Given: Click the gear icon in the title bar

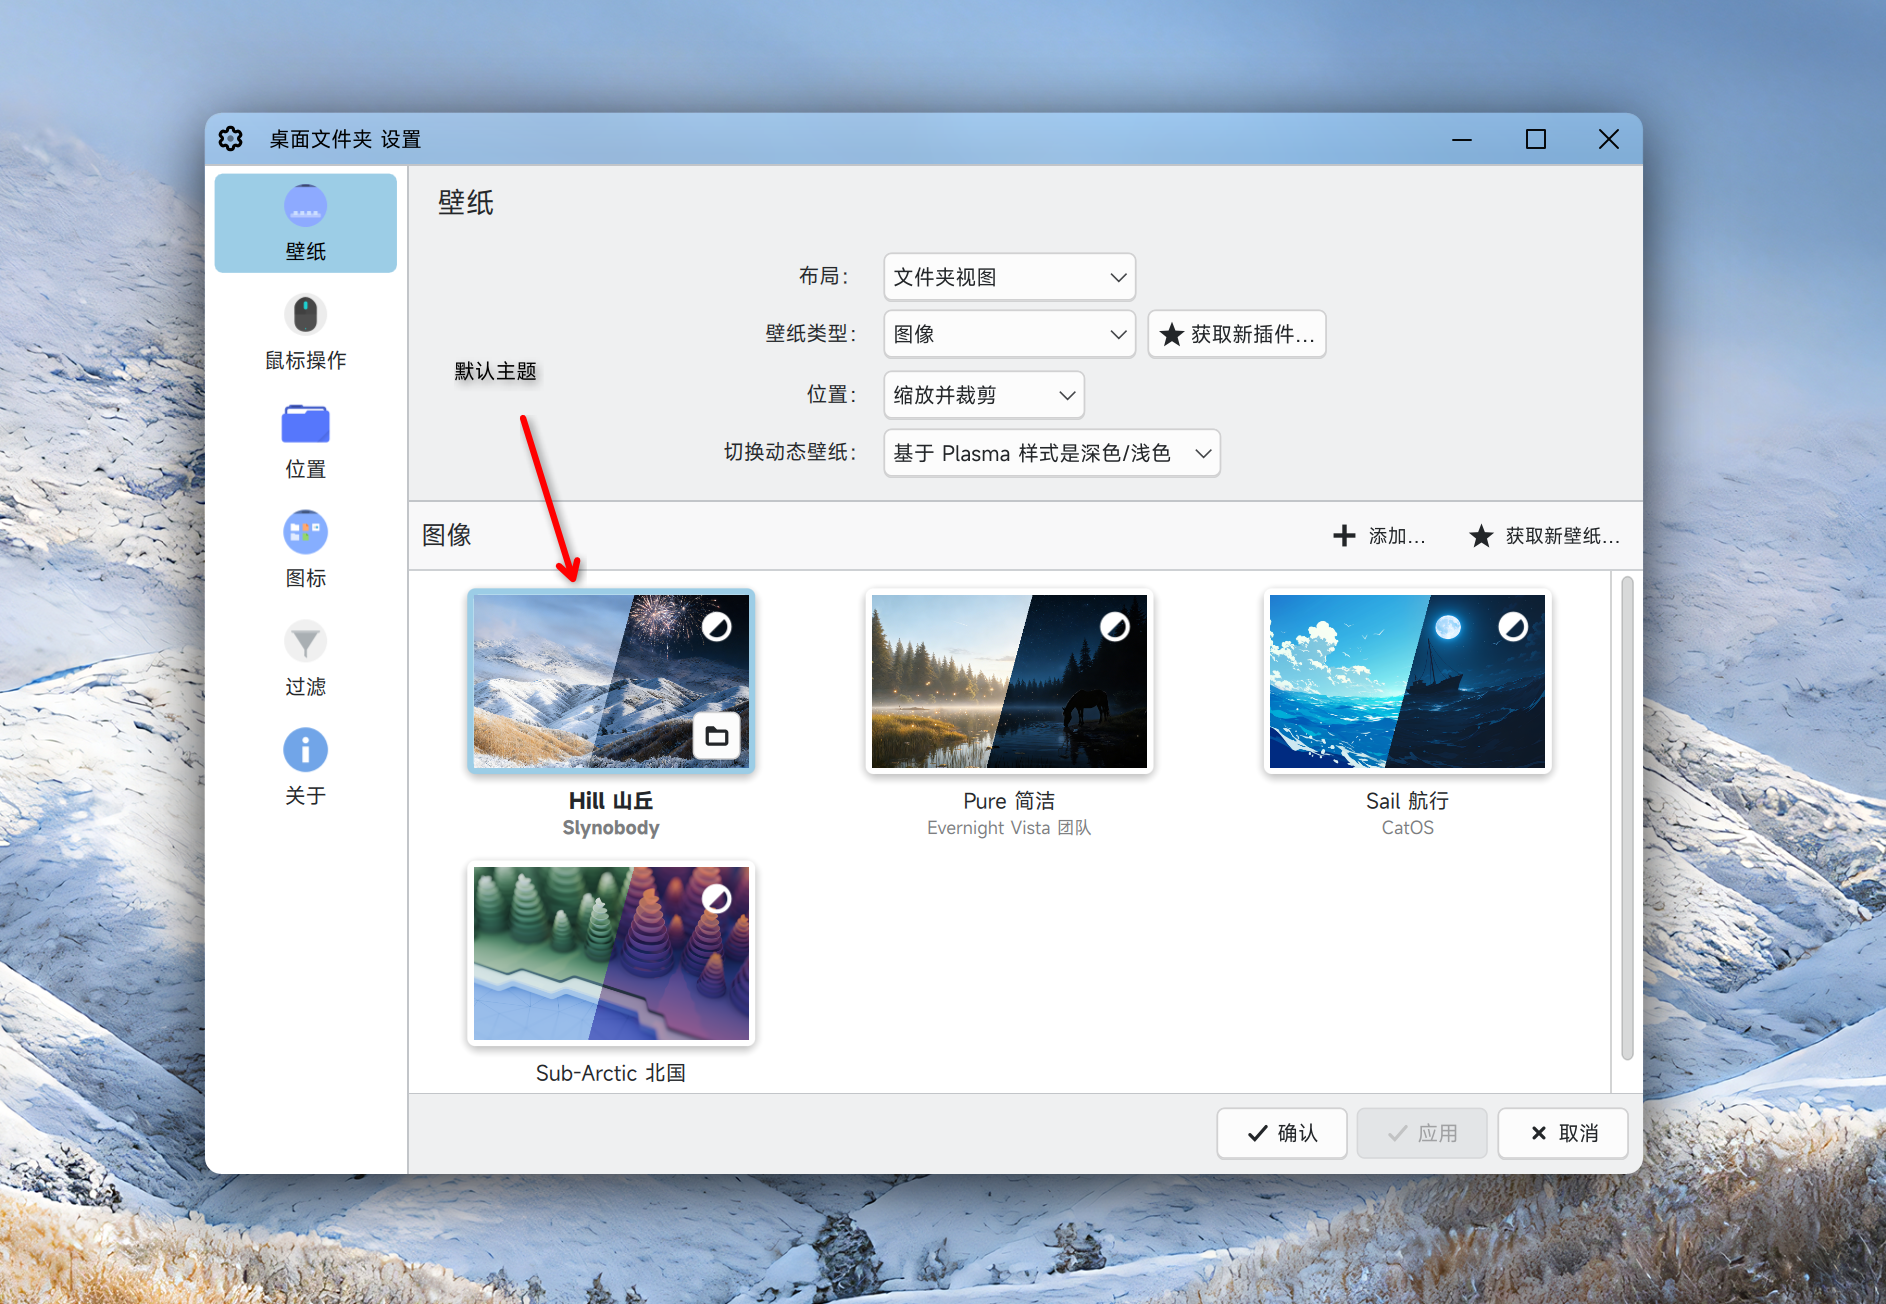Looking at the screenshot, I should 231,139.
